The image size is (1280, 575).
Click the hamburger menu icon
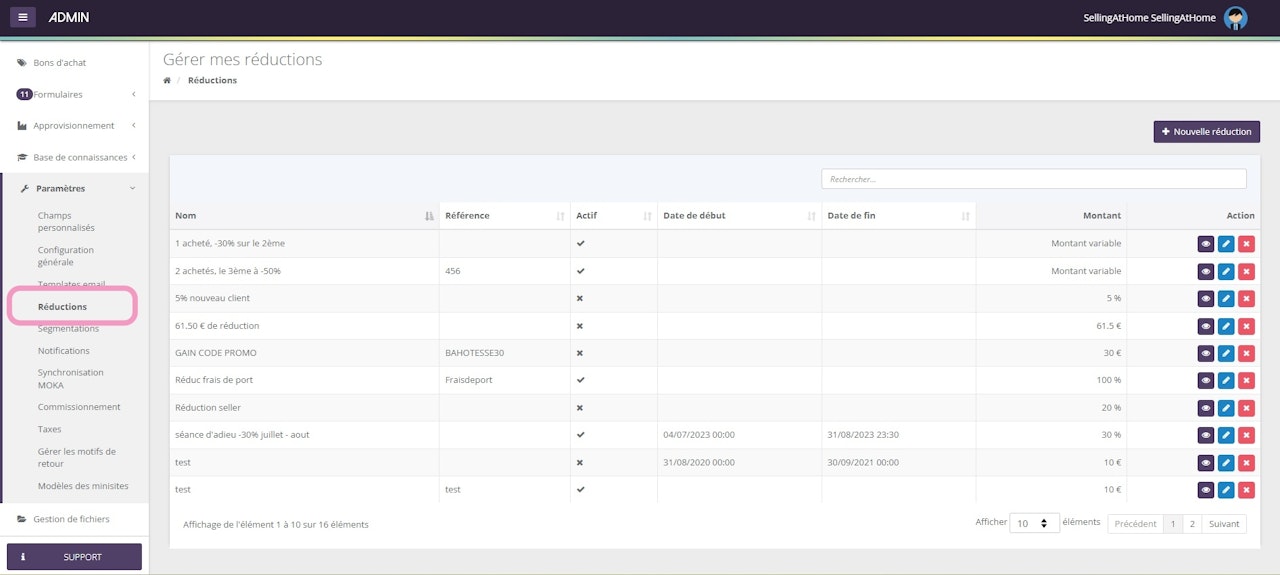23,17
